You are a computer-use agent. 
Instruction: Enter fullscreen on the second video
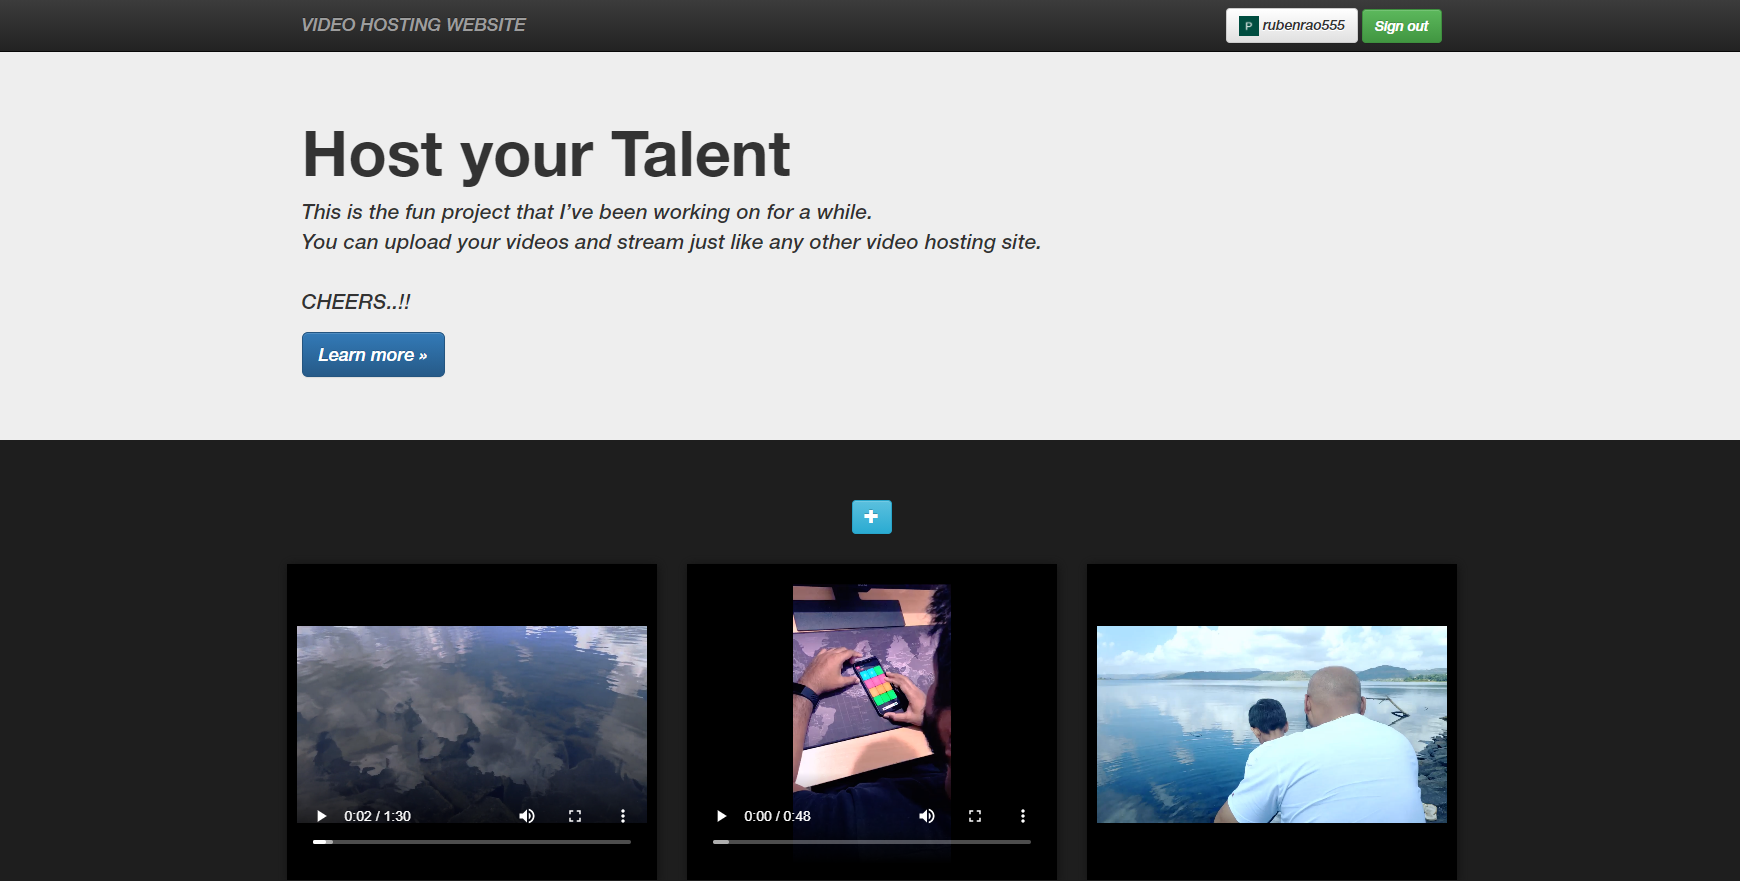click(975, 816)
